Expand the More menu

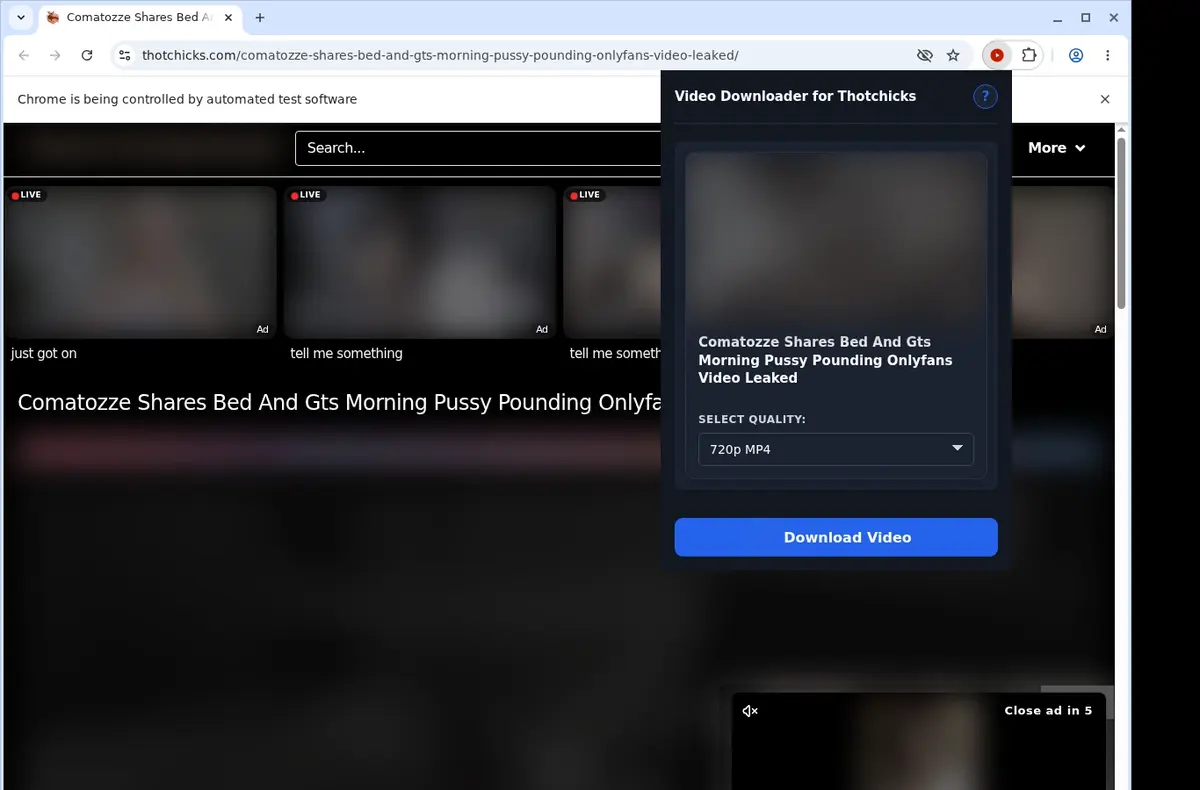pos(1057,148)
